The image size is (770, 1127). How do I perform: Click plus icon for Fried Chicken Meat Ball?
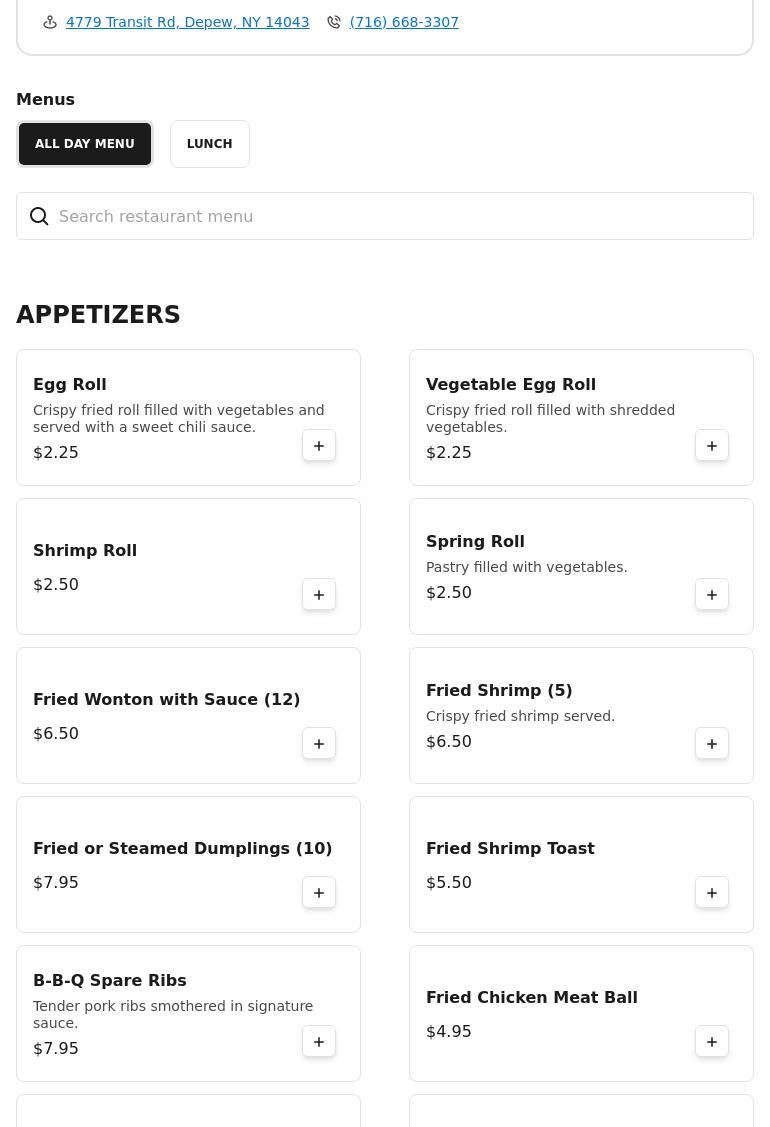click(x=712, y=1042)
